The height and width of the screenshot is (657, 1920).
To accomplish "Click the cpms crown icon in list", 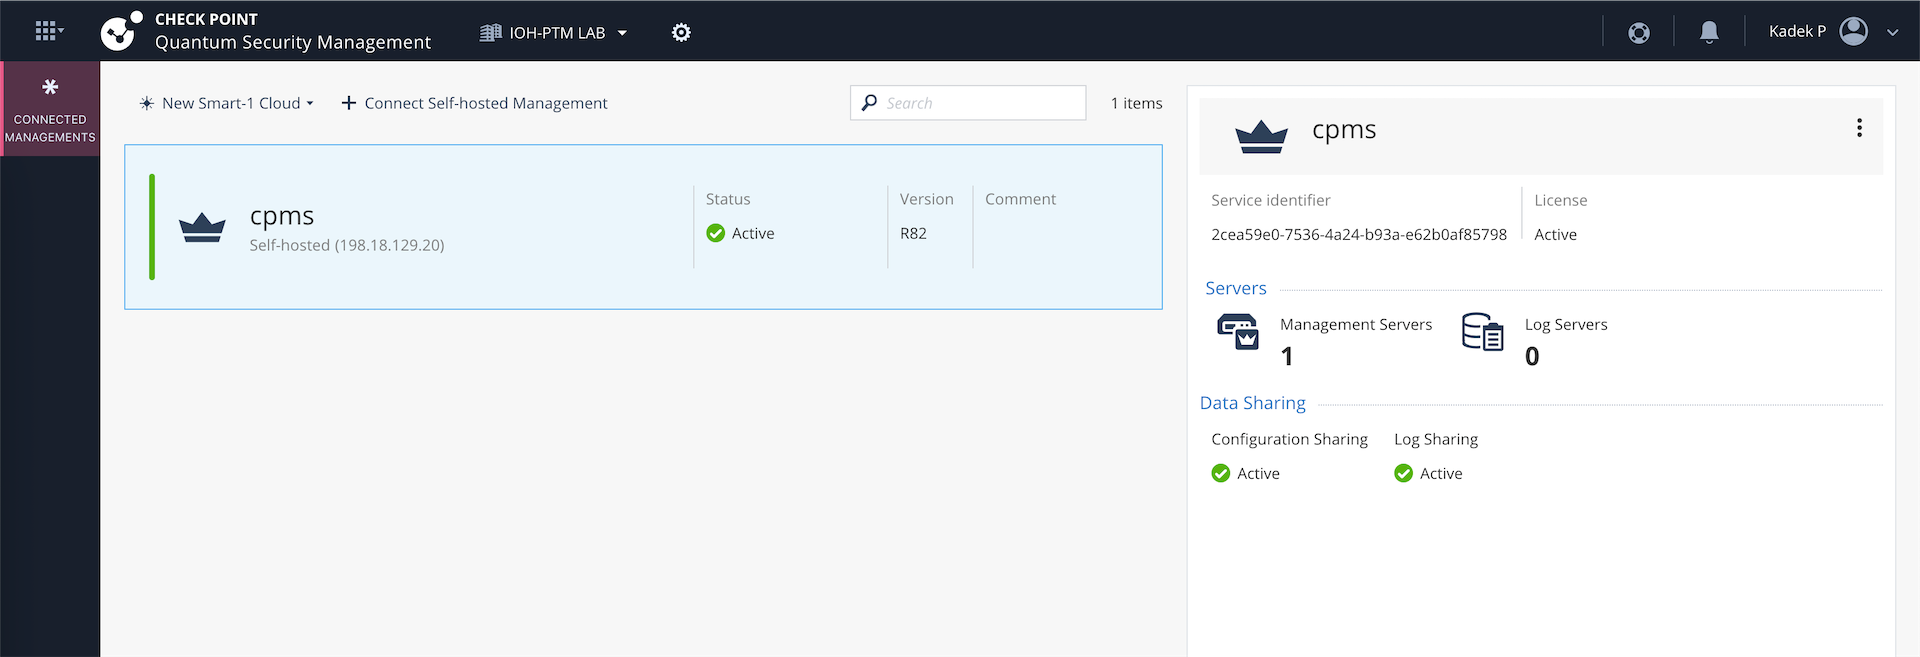I will click(x=202, y=228).
